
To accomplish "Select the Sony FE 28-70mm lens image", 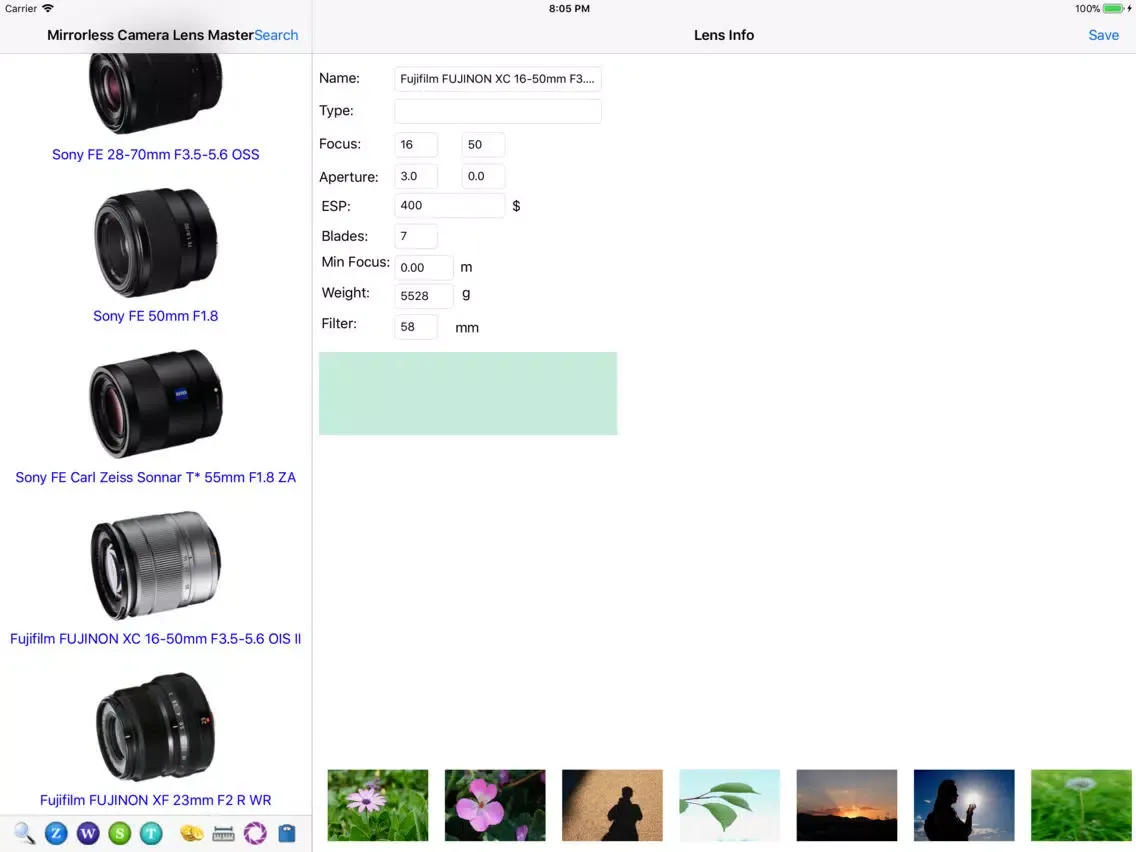I will [156, 94].
